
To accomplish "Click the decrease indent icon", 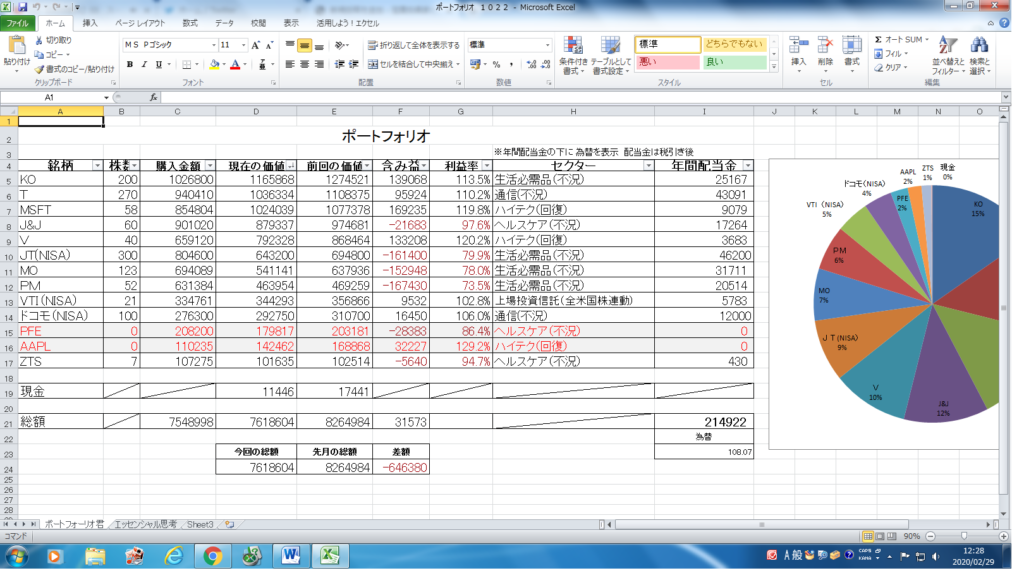I will pyautogui.click(x=340, y=64).
